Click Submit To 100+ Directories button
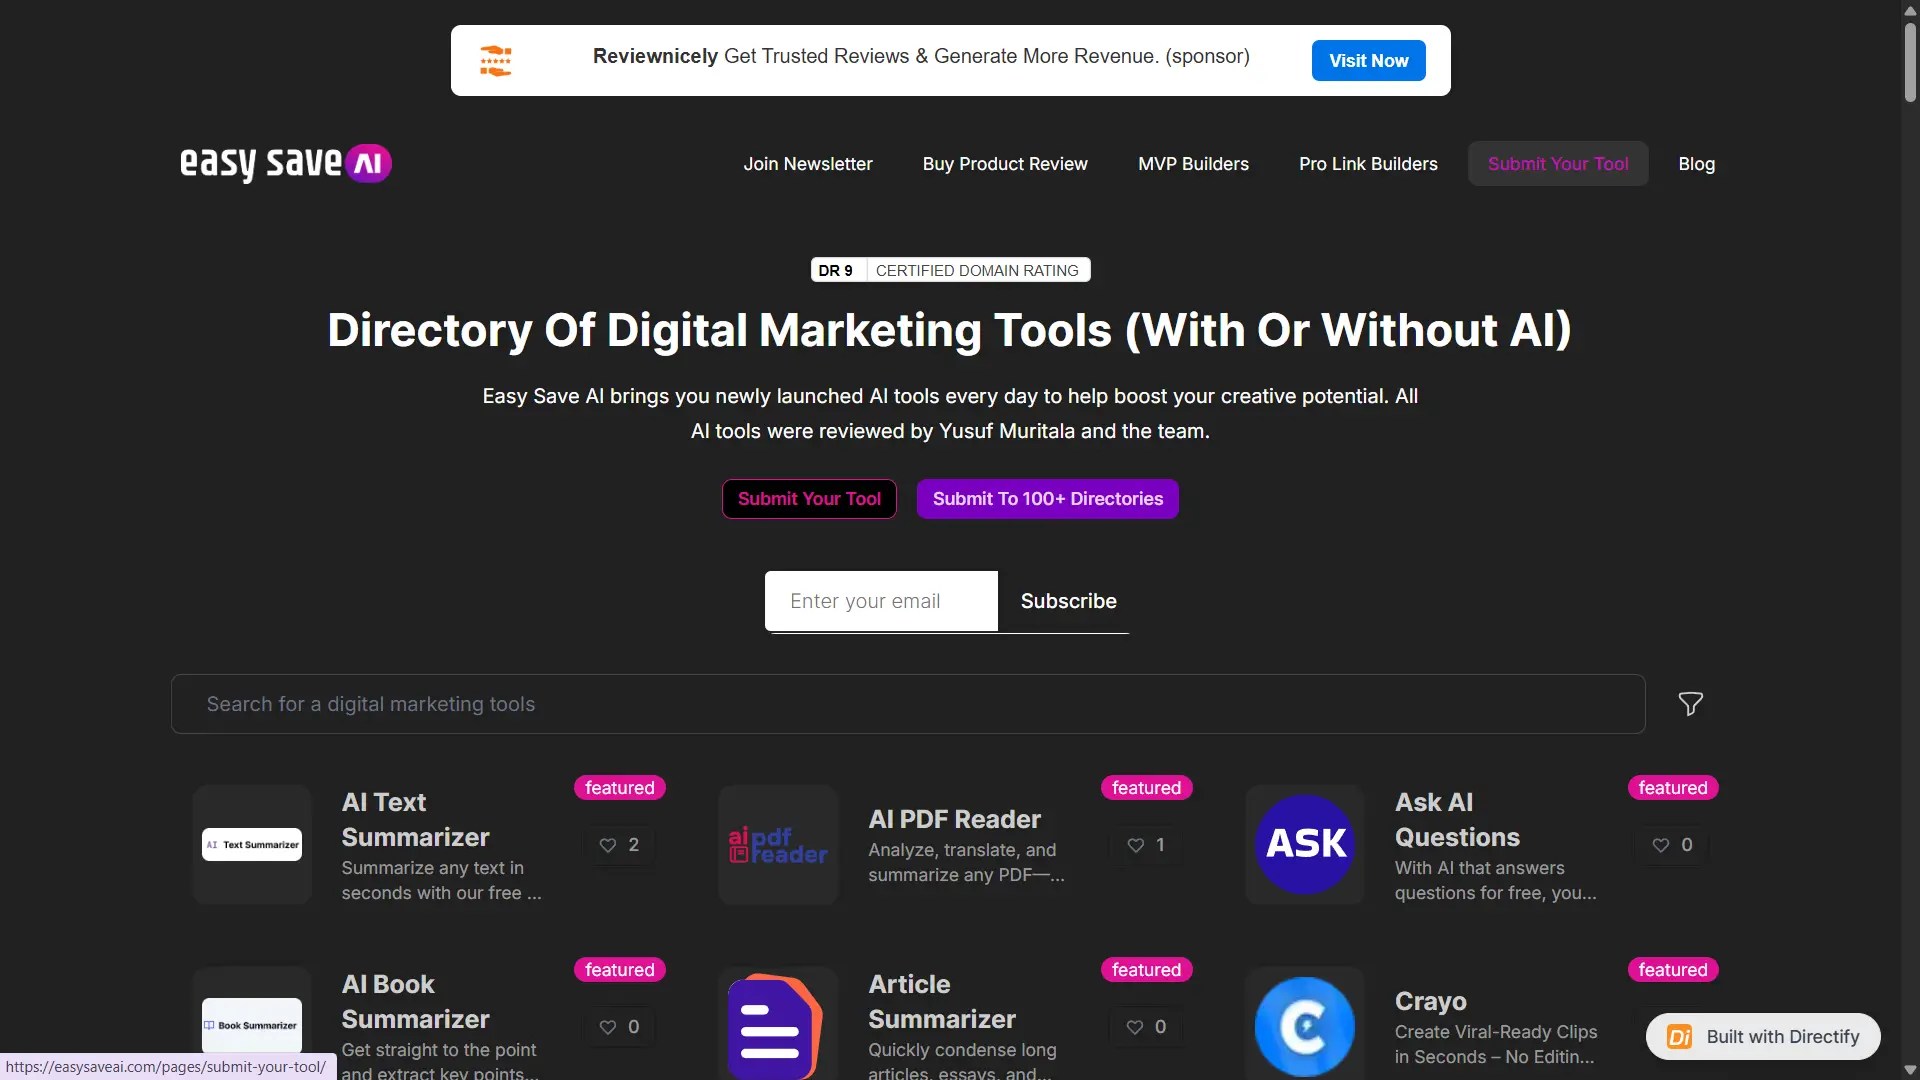 click(x=1047, y=499)
